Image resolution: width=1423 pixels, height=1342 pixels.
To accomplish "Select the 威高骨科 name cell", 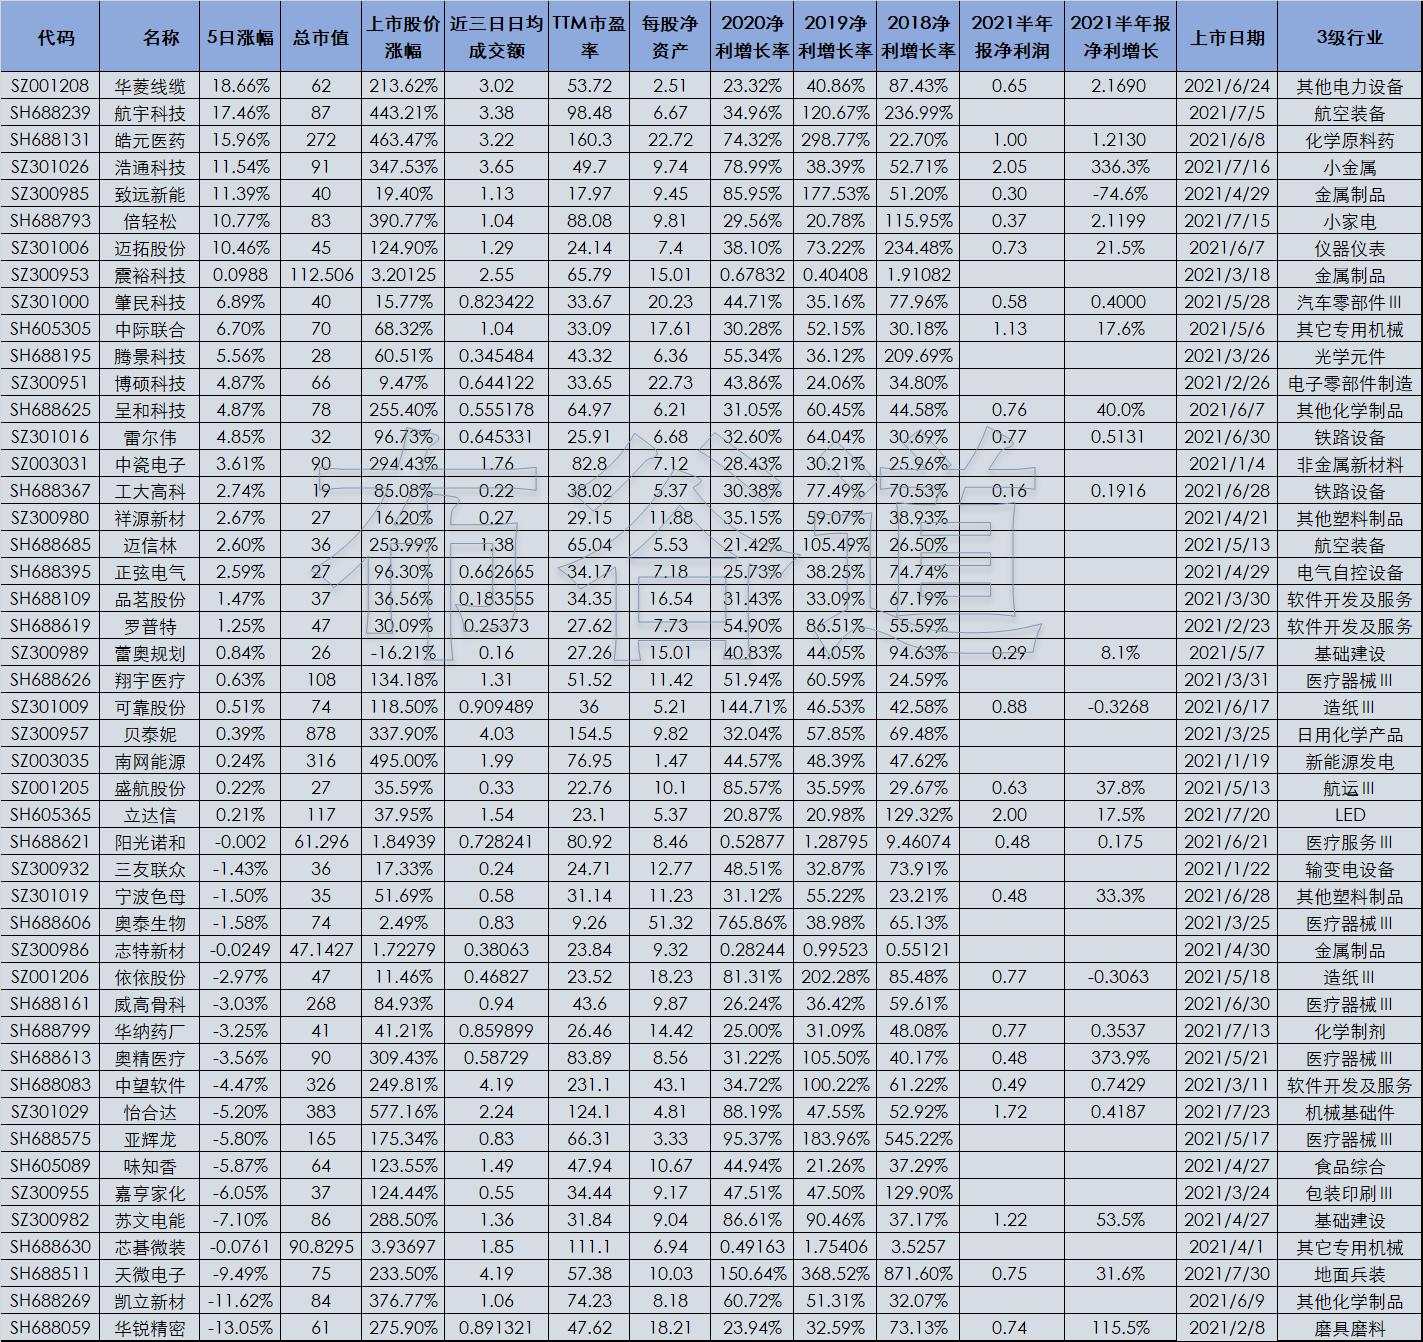I will pyautogui.click(x=150, y=1004).
